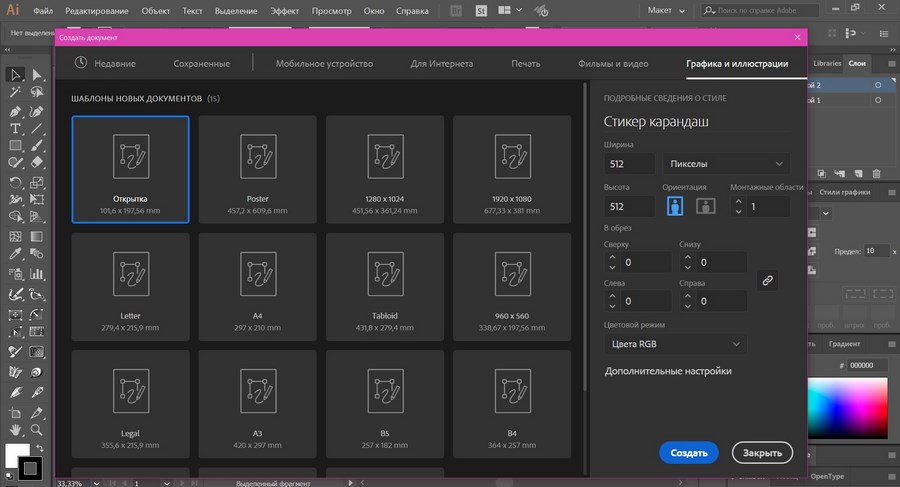Select the A4 template thumbnail
The height and width of the screenshot is (487, 900).
pos(258,287)
